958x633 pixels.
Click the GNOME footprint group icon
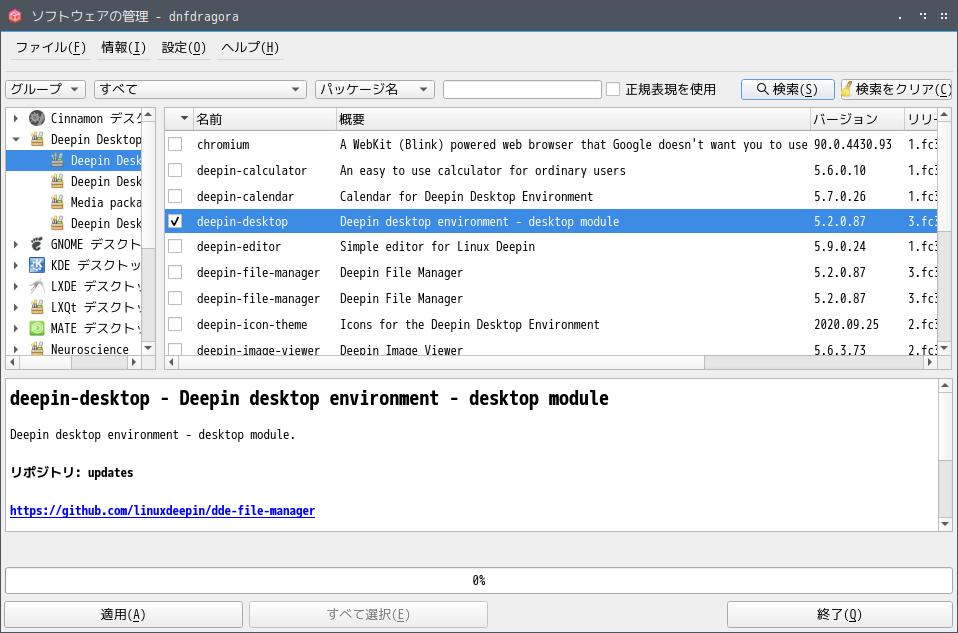[x=37, y=244]
